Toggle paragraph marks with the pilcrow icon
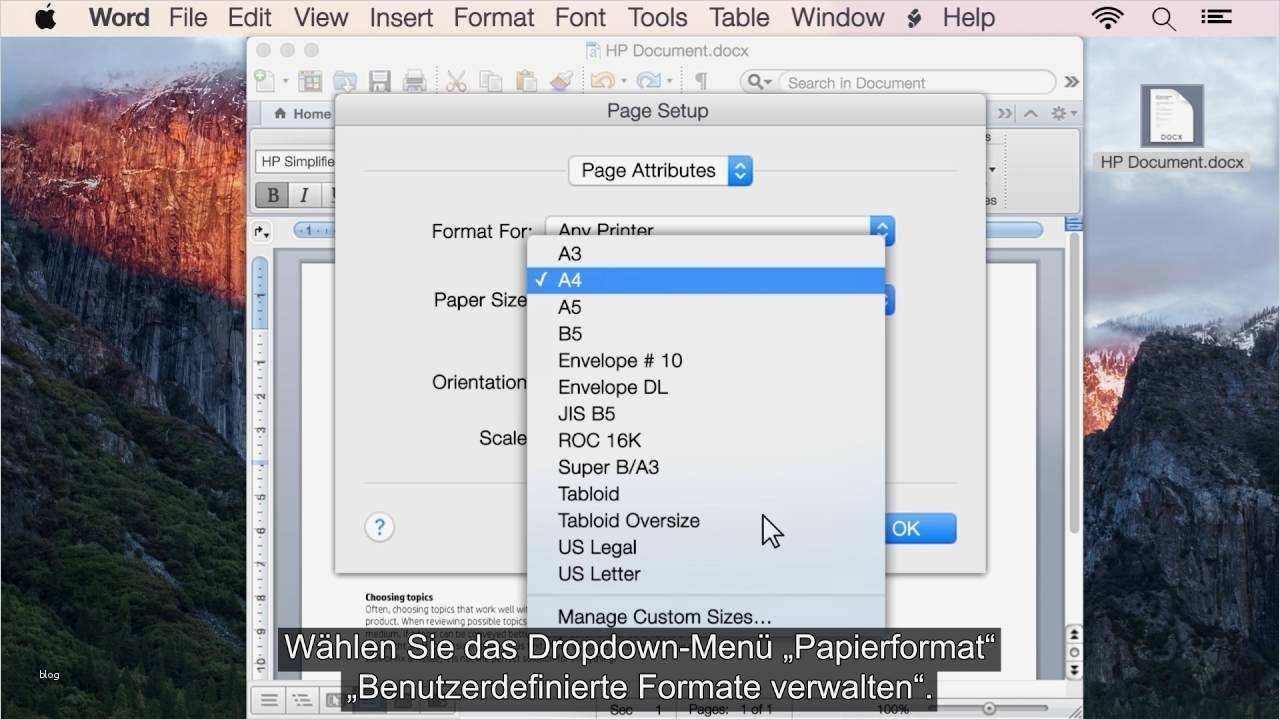Viewport: 1280px width, 720px height. 702,80
